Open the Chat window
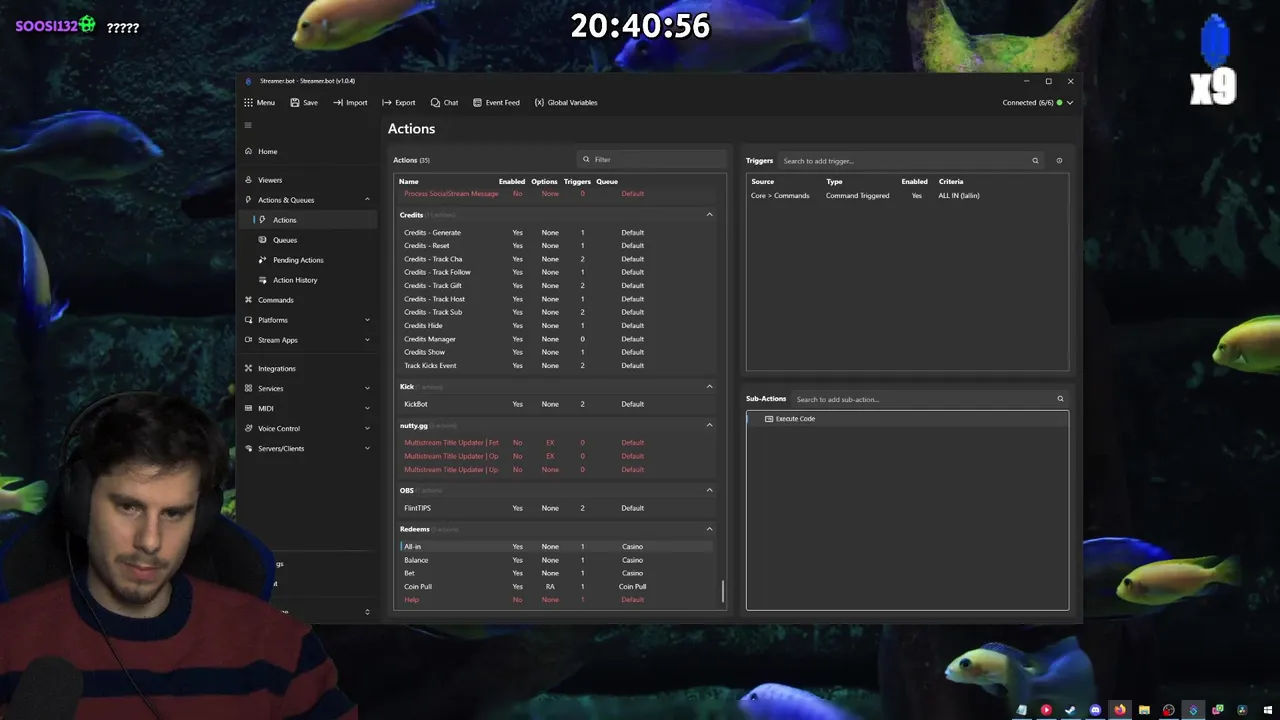 tap(444, 102)
